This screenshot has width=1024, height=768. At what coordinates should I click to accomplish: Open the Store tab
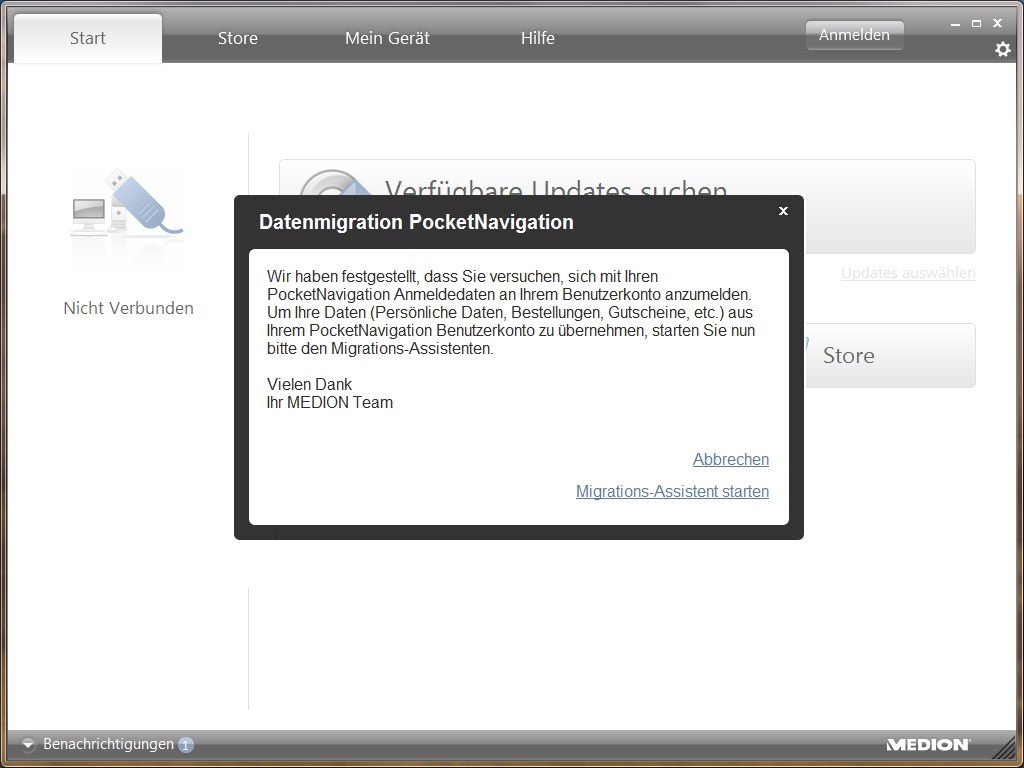pos(238,38)
